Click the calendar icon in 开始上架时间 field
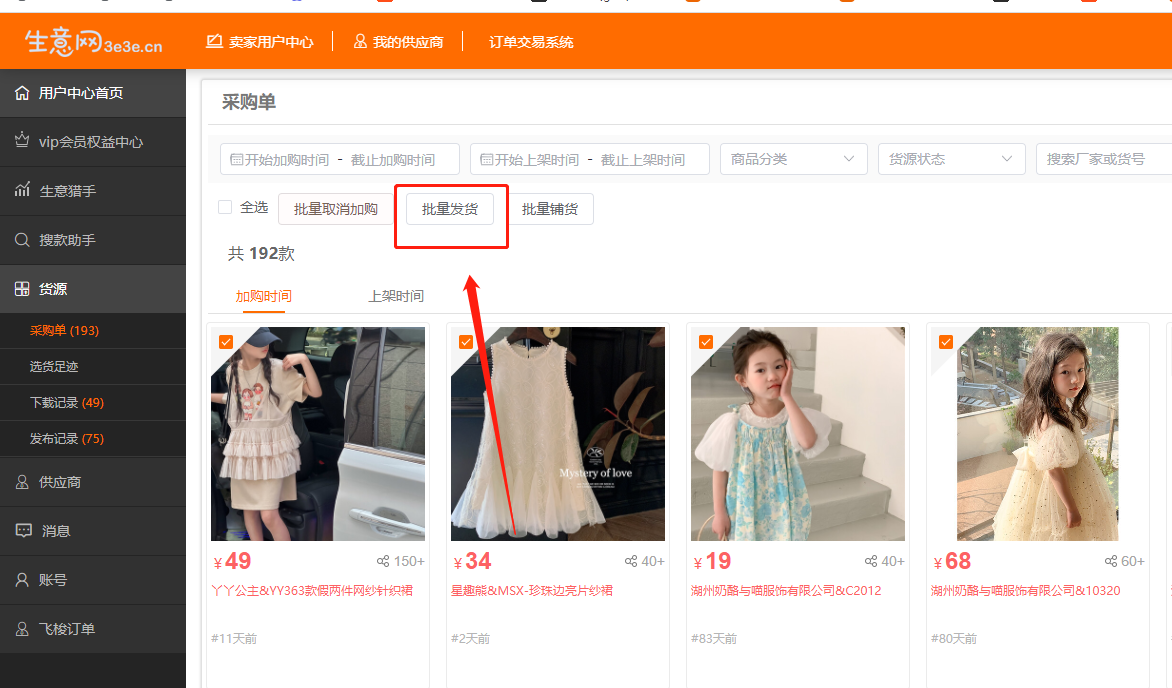 click(x=486, y=159)
